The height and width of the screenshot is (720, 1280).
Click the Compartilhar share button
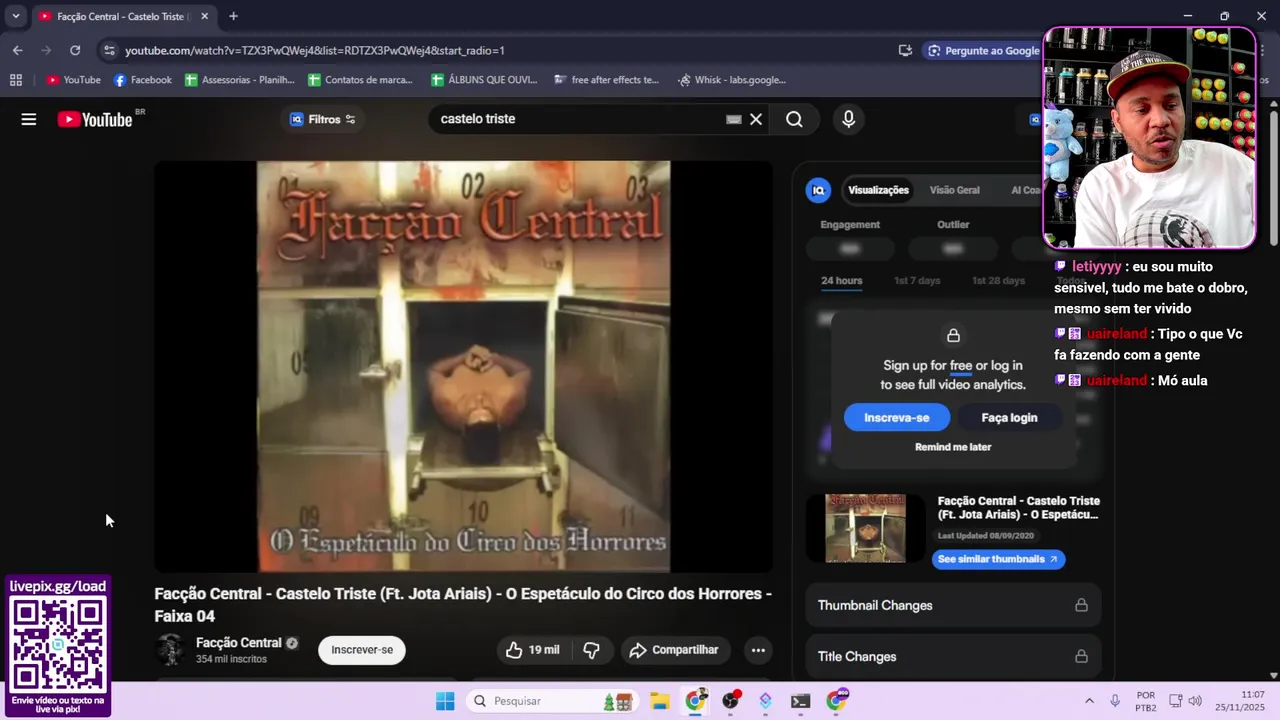(x=675, y=650)
